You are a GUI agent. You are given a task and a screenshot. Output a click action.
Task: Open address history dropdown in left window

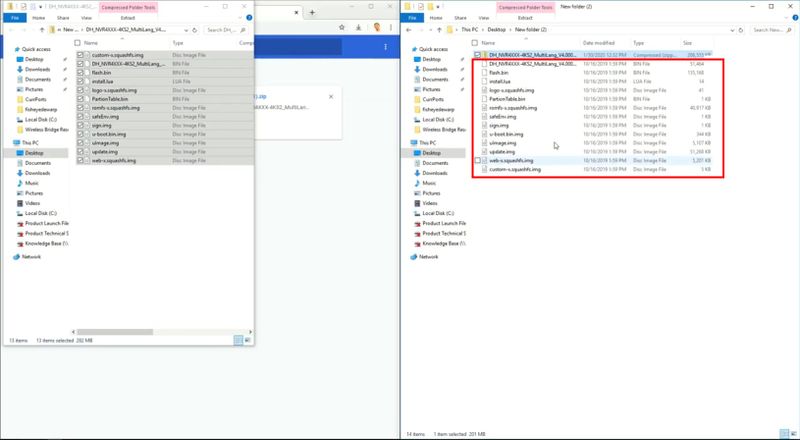pyautogui.click(x=186, y=30)
